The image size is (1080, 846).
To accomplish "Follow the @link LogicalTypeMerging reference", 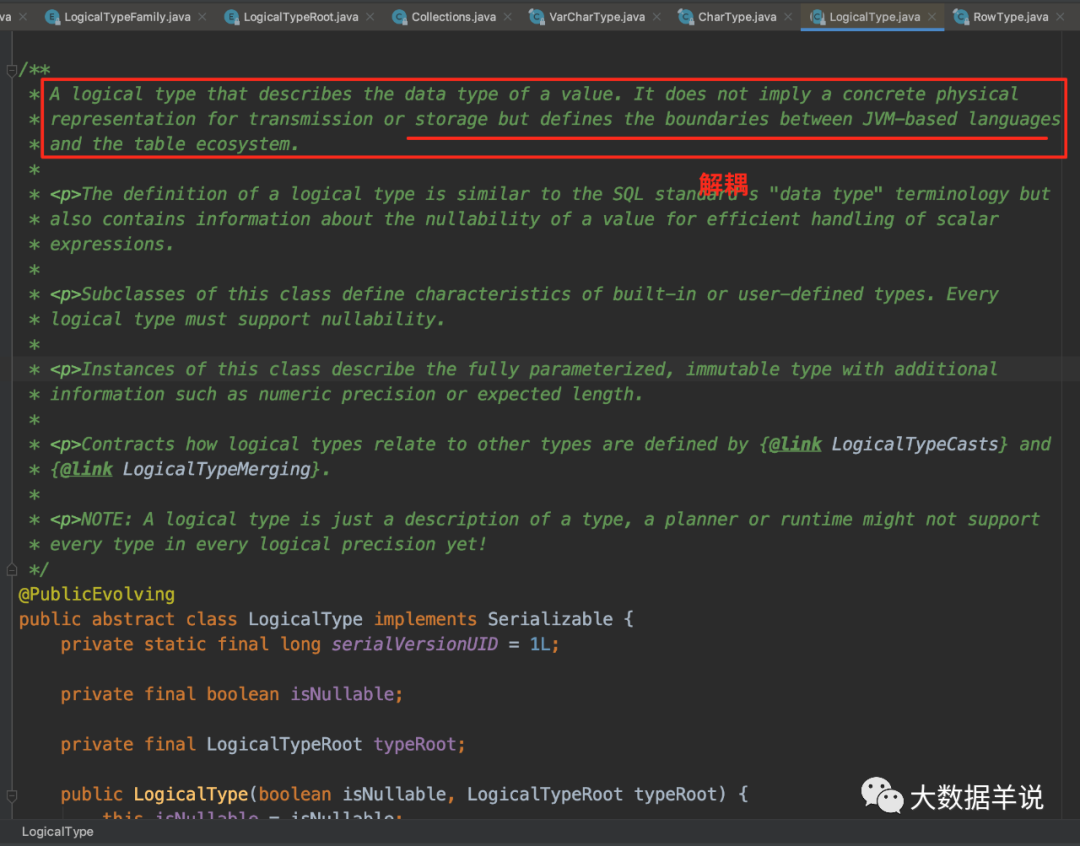I will coord(216,469).
